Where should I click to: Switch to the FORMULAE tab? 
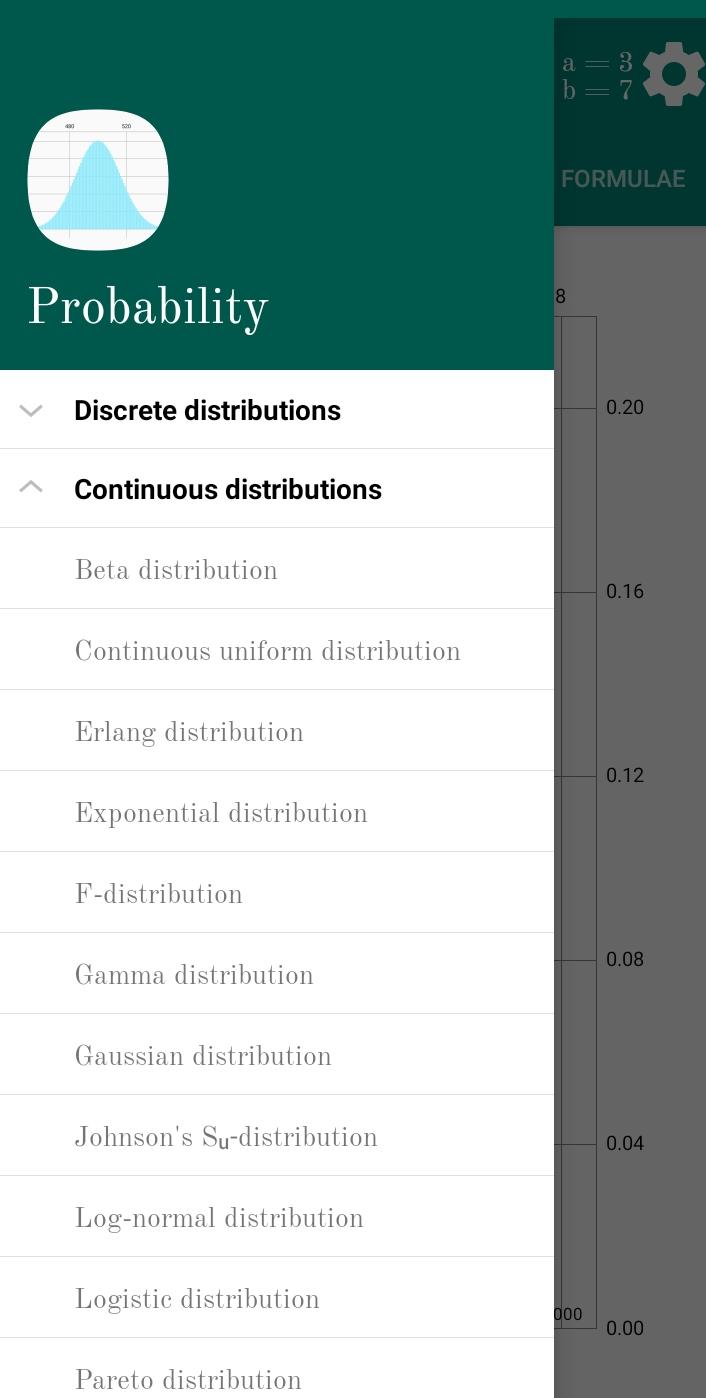pos(623,179)
